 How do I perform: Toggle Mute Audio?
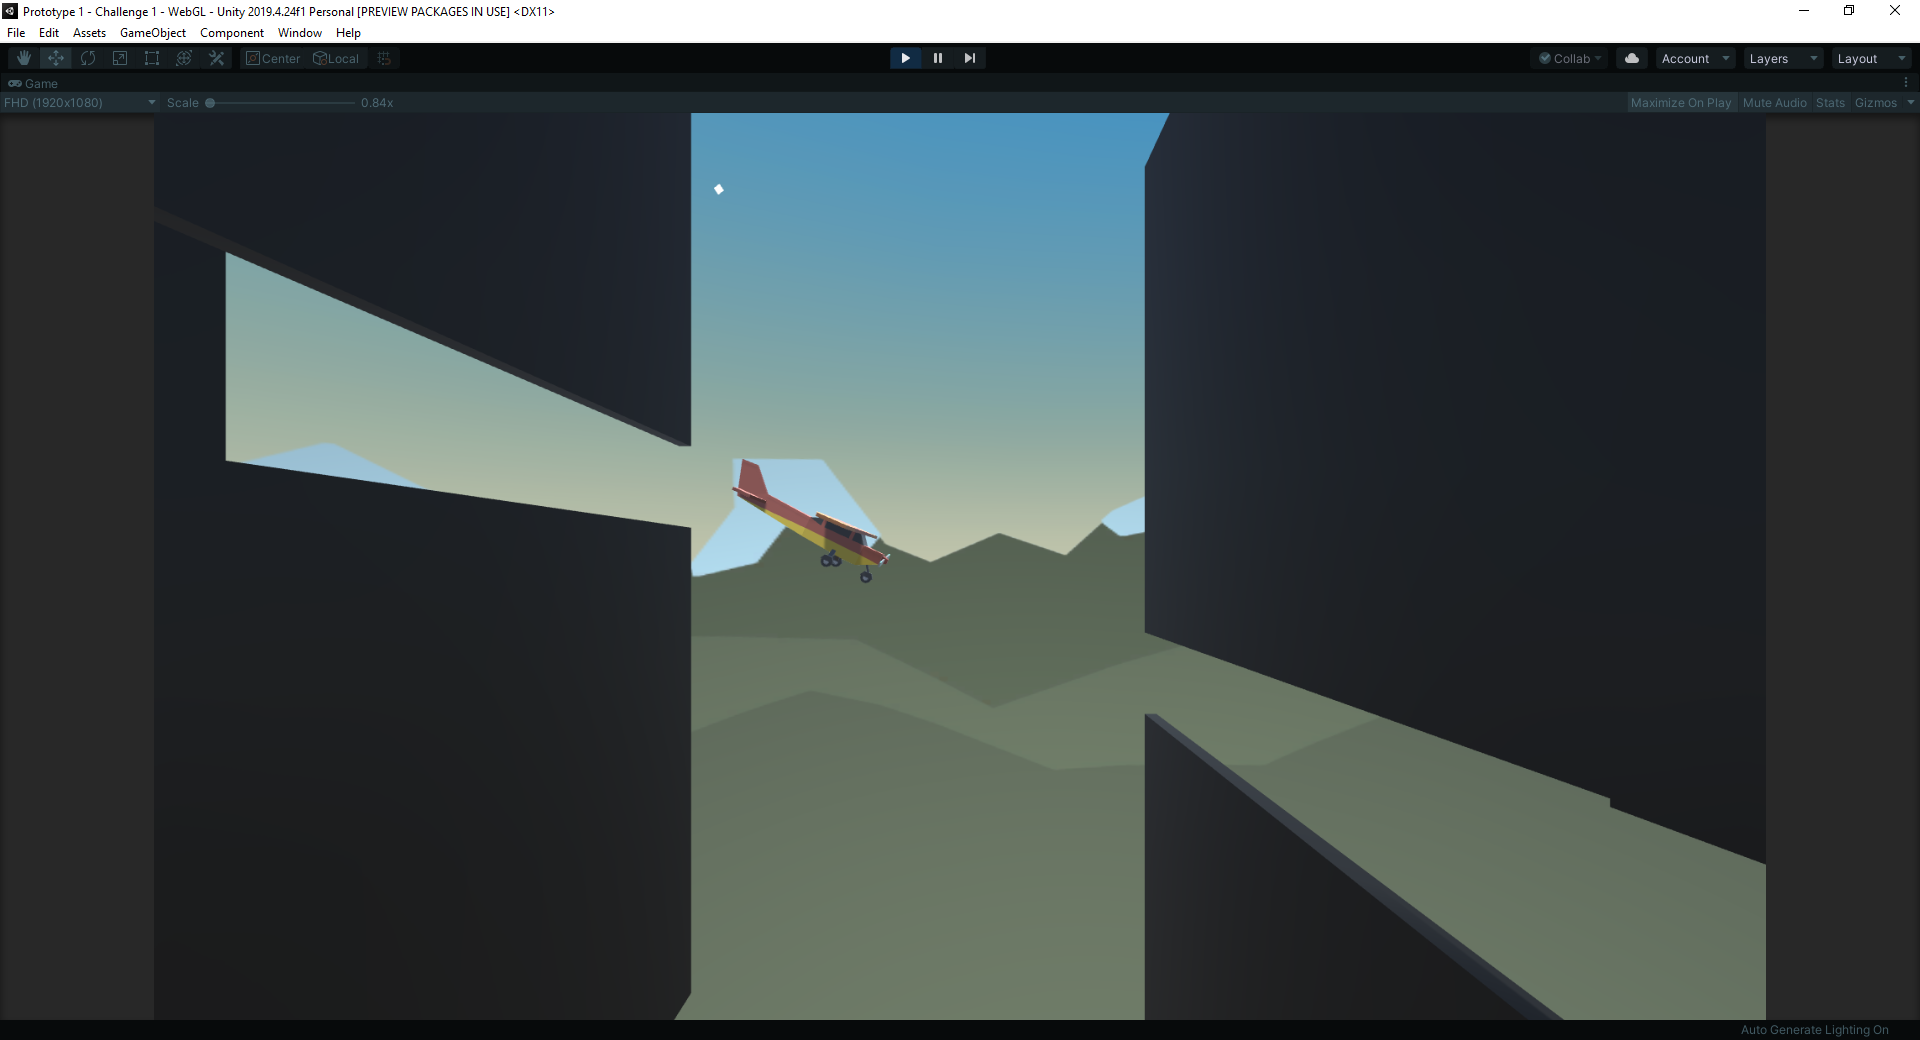click(1774, 102)
